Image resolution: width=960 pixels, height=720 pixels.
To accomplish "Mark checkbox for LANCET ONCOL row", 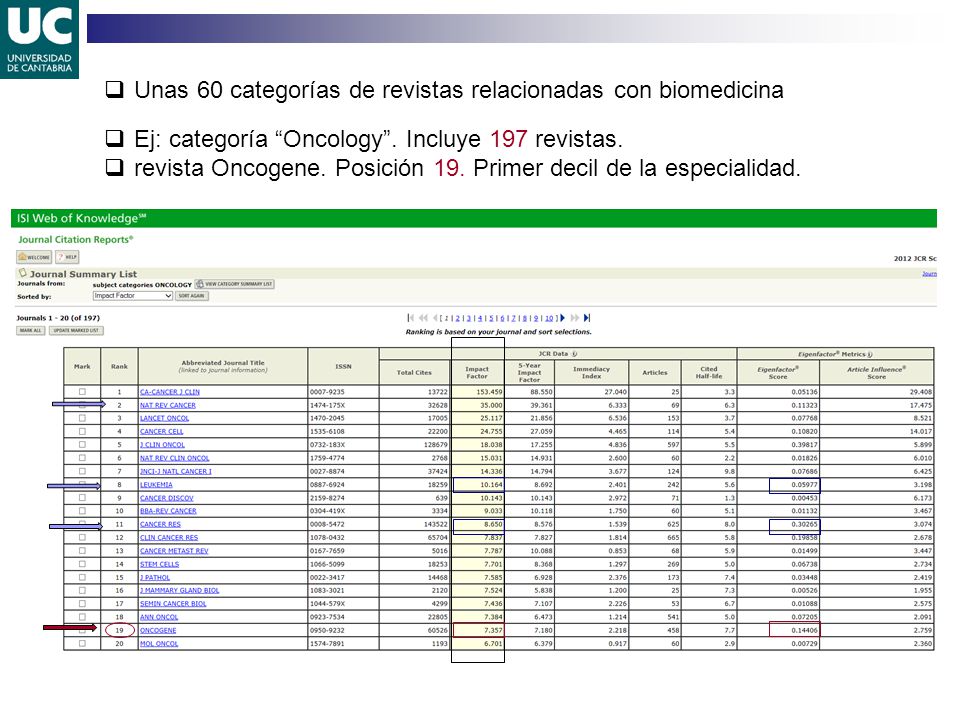I will click(x=82, y=418).
